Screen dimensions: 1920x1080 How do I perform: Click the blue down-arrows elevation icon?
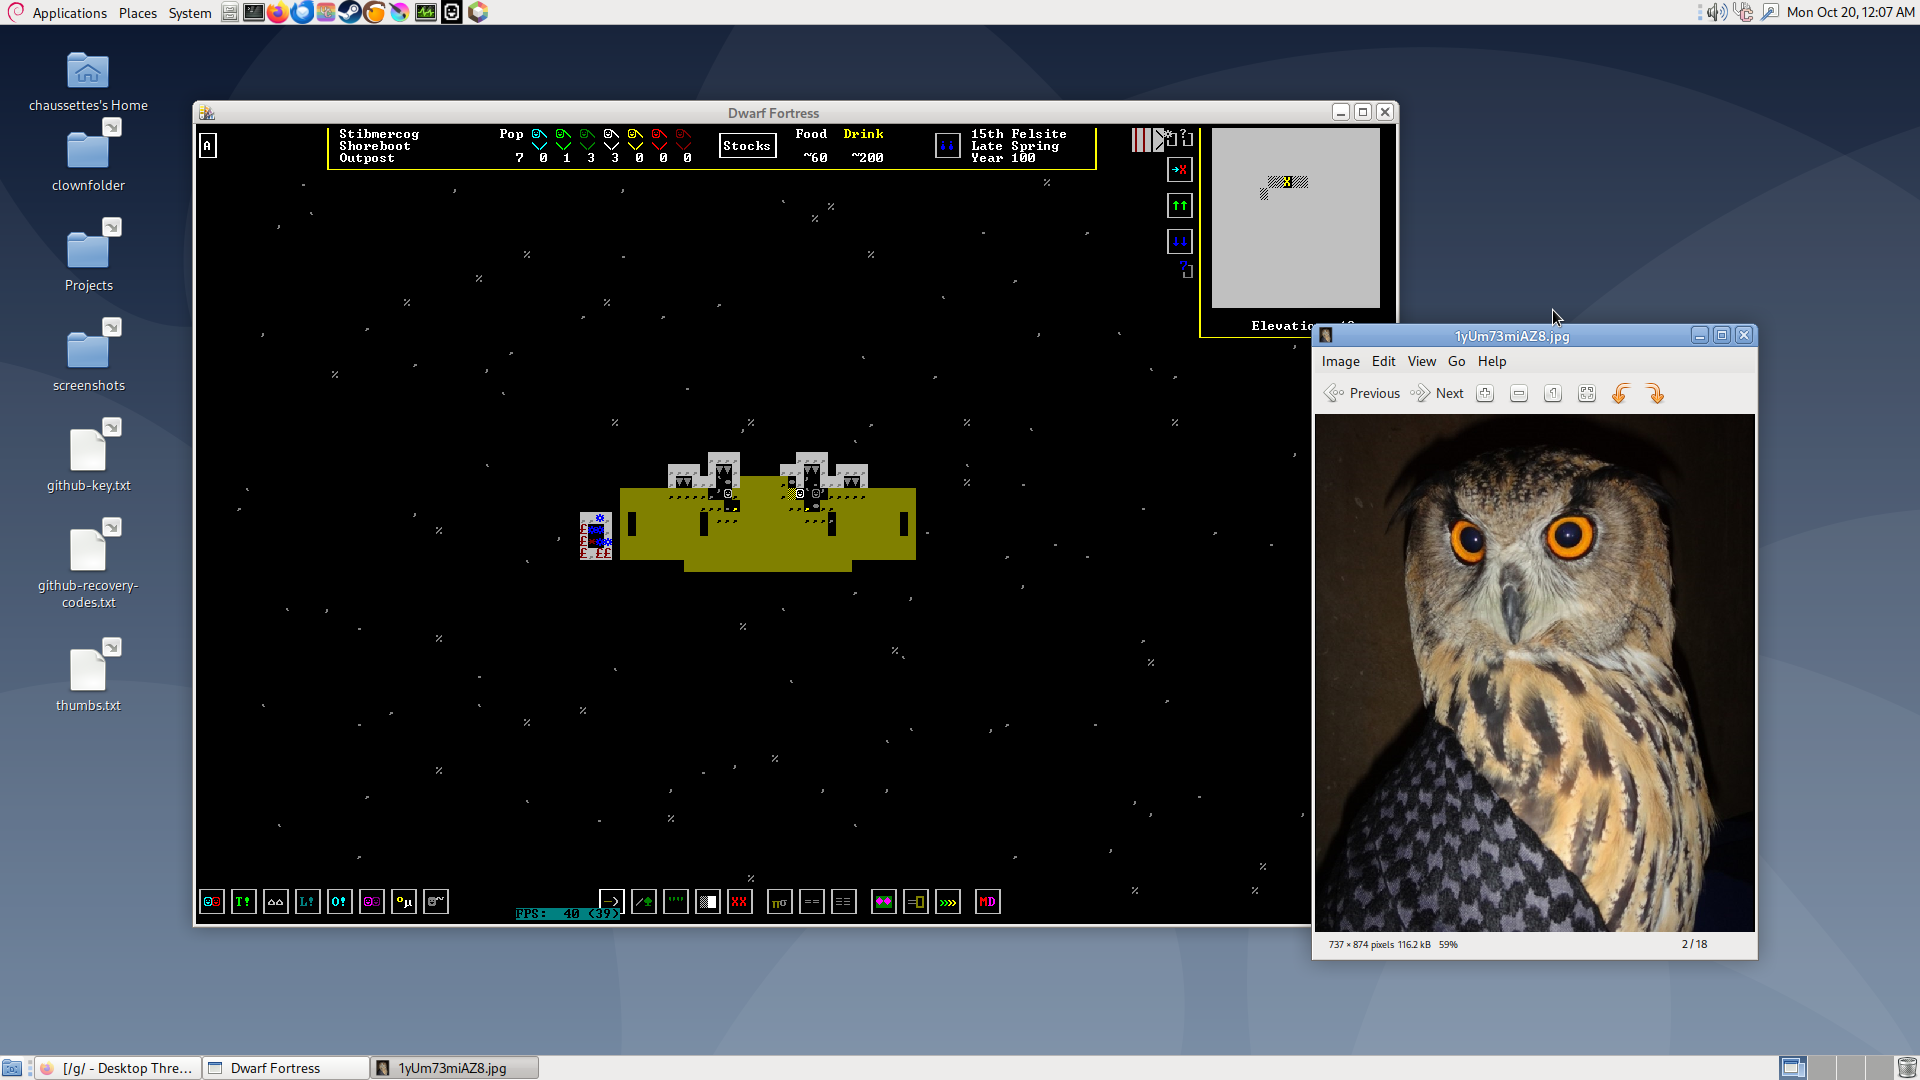coord(1180,242)
